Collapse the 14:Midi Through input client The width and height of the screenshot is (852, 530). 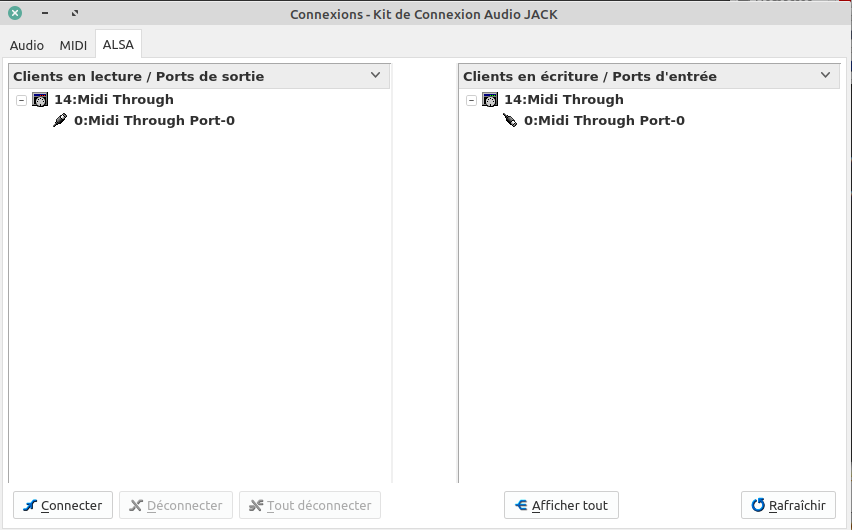[472, 100]
